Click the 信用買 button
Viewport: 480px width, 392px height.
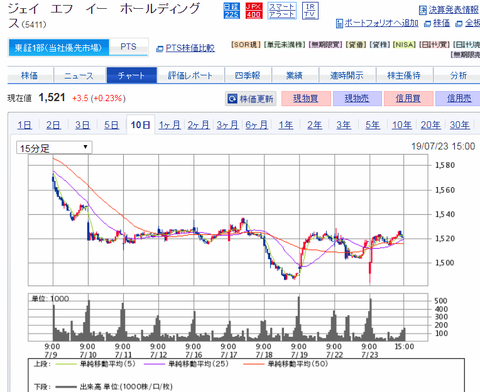tap(408, 99)
